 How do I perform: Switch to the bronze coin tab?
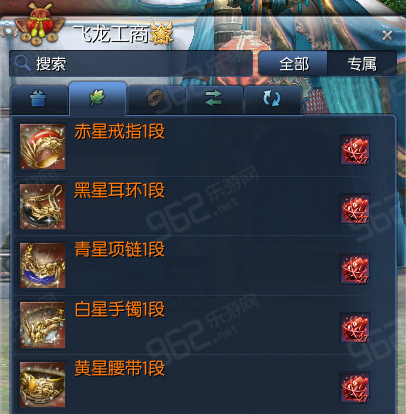point(156,99)
